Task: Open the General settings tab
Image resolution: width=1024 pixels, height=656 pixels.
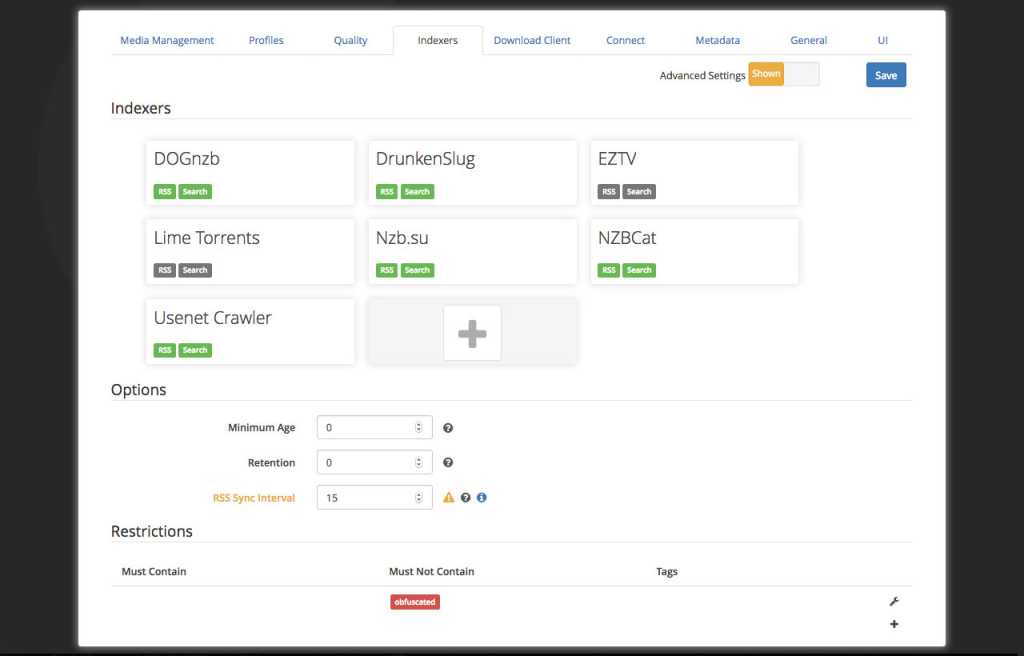Action: coord(808,40)
